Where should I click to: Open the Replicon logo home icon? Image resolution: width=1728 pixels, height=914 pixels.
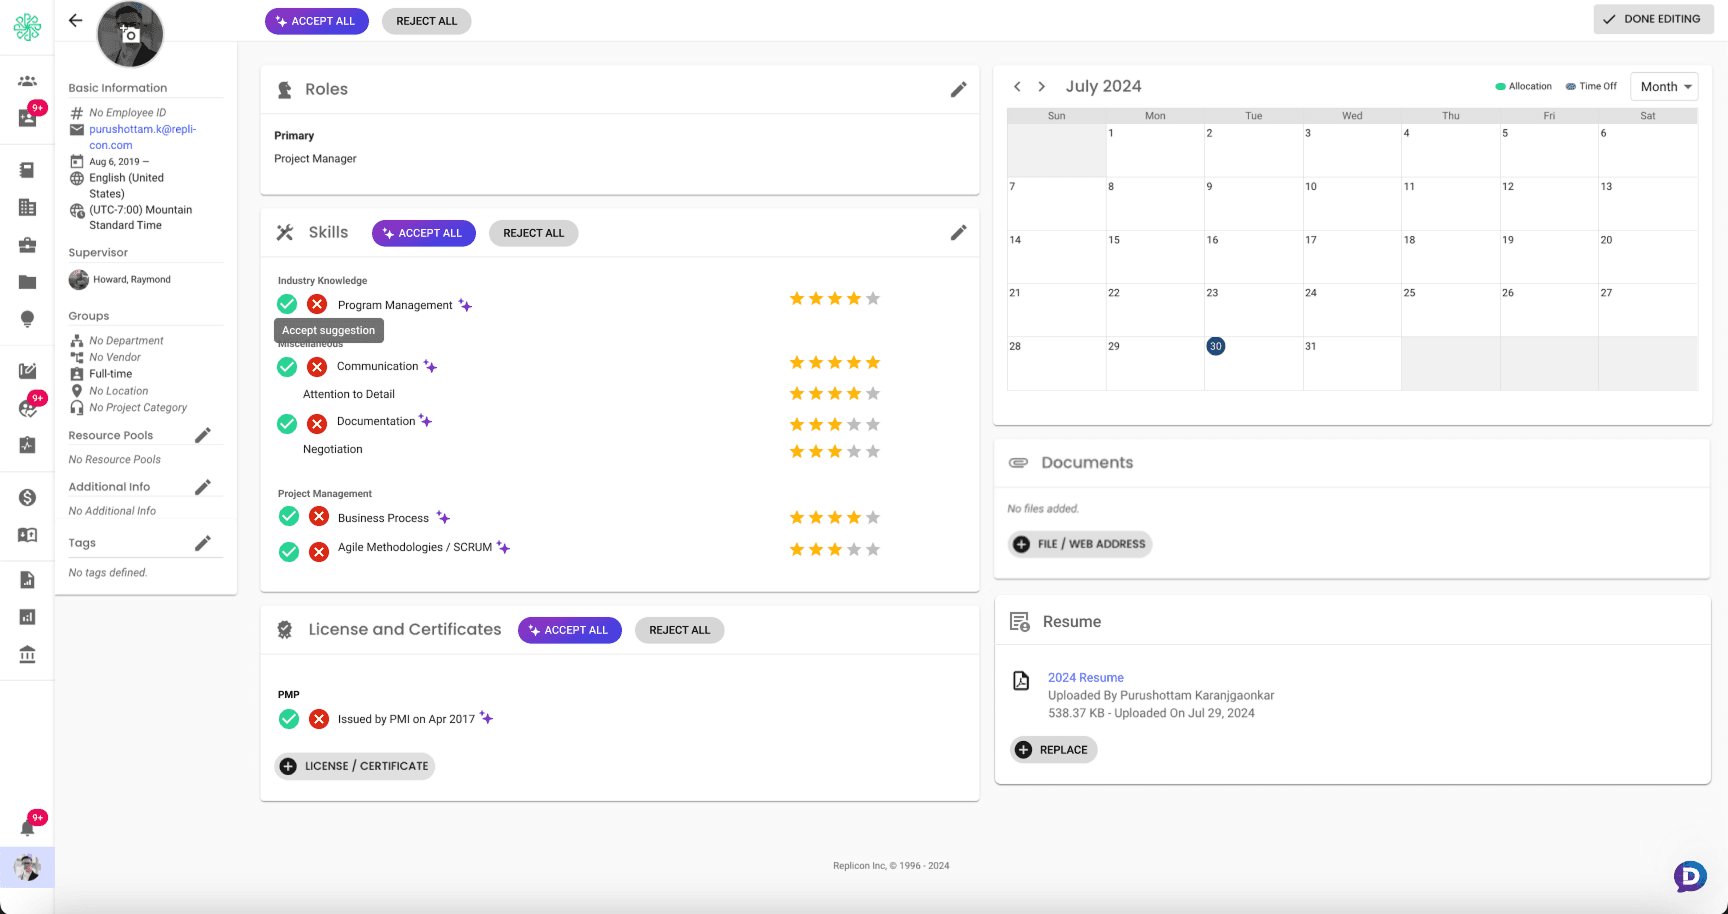click(27, 27)
